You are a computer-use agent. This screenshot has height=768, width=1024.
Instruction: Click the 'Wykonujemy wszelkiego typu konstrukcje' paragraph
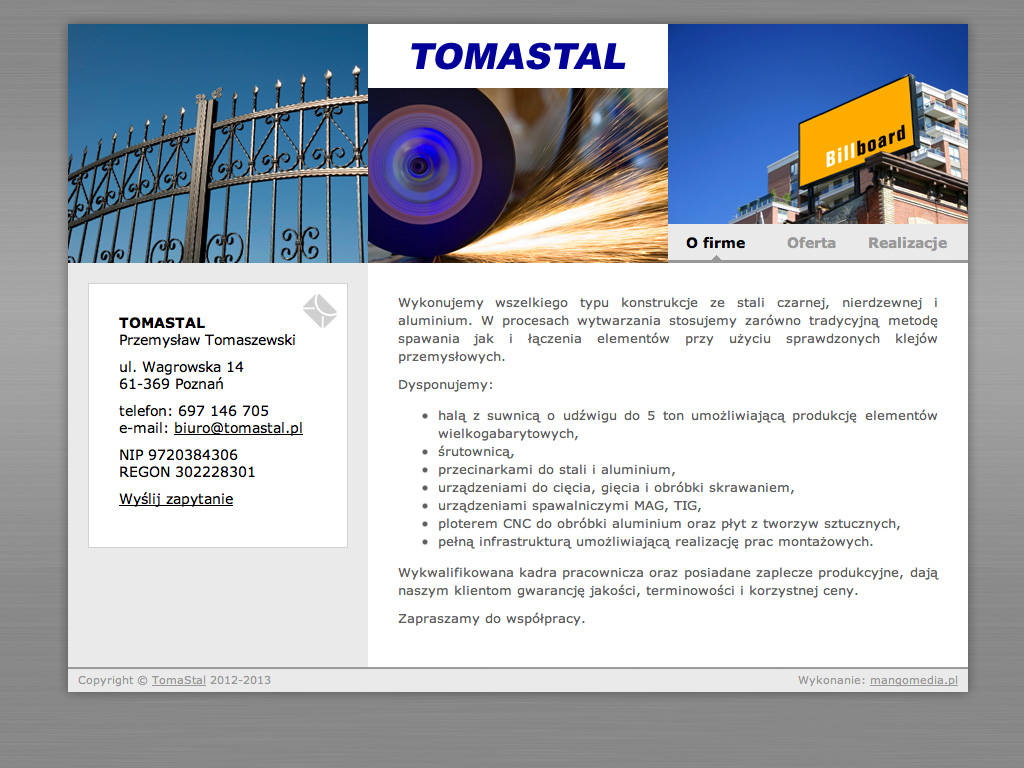coord(668,330)
